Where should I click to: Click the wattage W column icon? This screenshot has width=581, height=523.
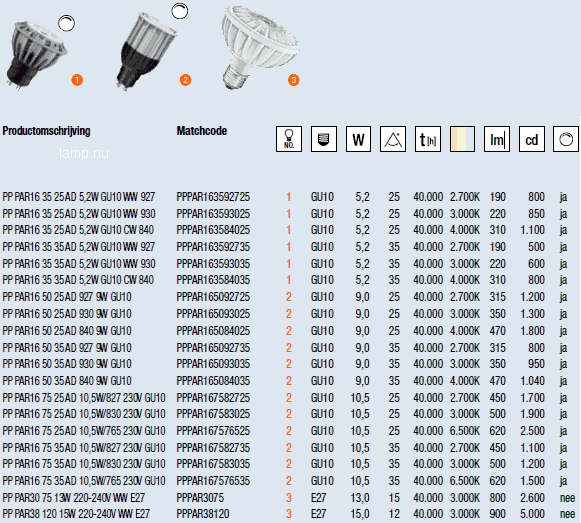pyautogui.click(x=358, y=139)
